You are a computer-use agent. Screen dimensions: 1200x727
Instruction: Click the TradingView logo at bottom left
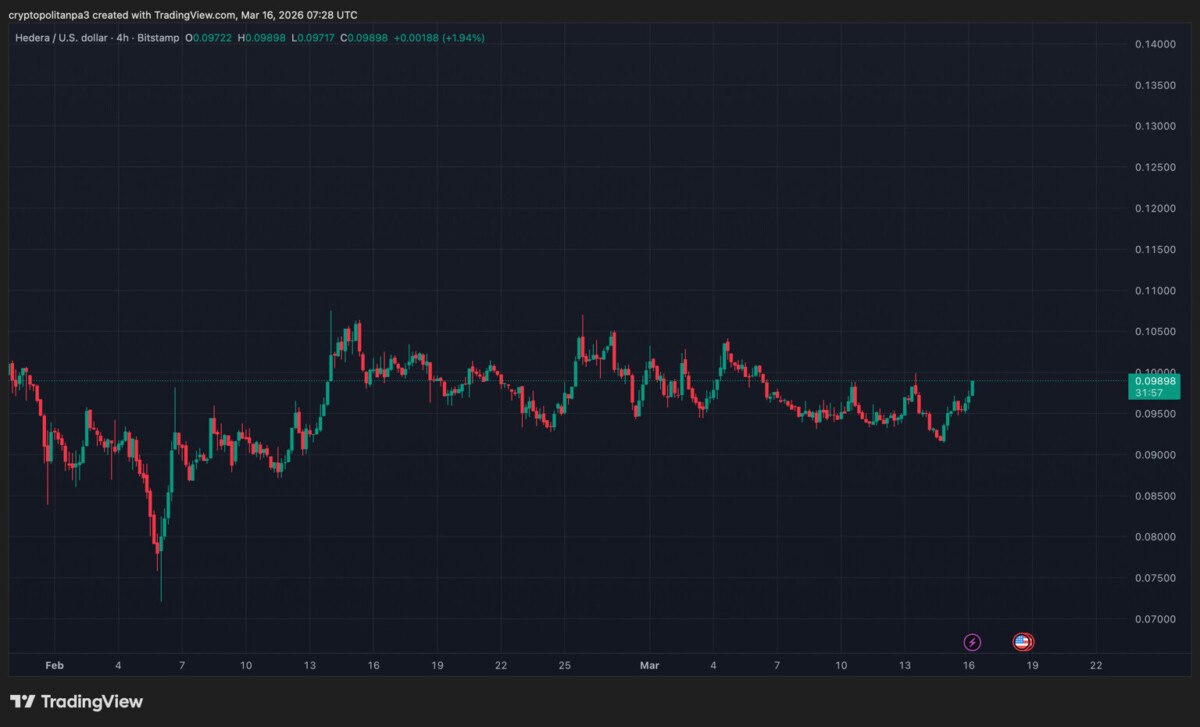pyautogui.click(x=77, y=702)
